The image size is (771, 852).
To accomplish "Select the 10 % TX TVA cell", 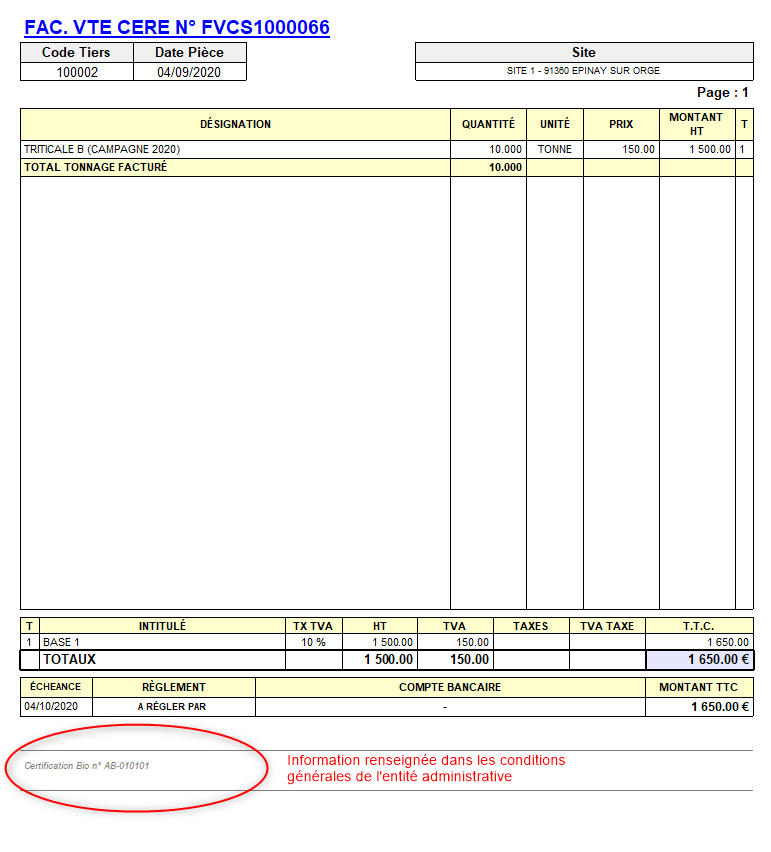I will point(313,642).
